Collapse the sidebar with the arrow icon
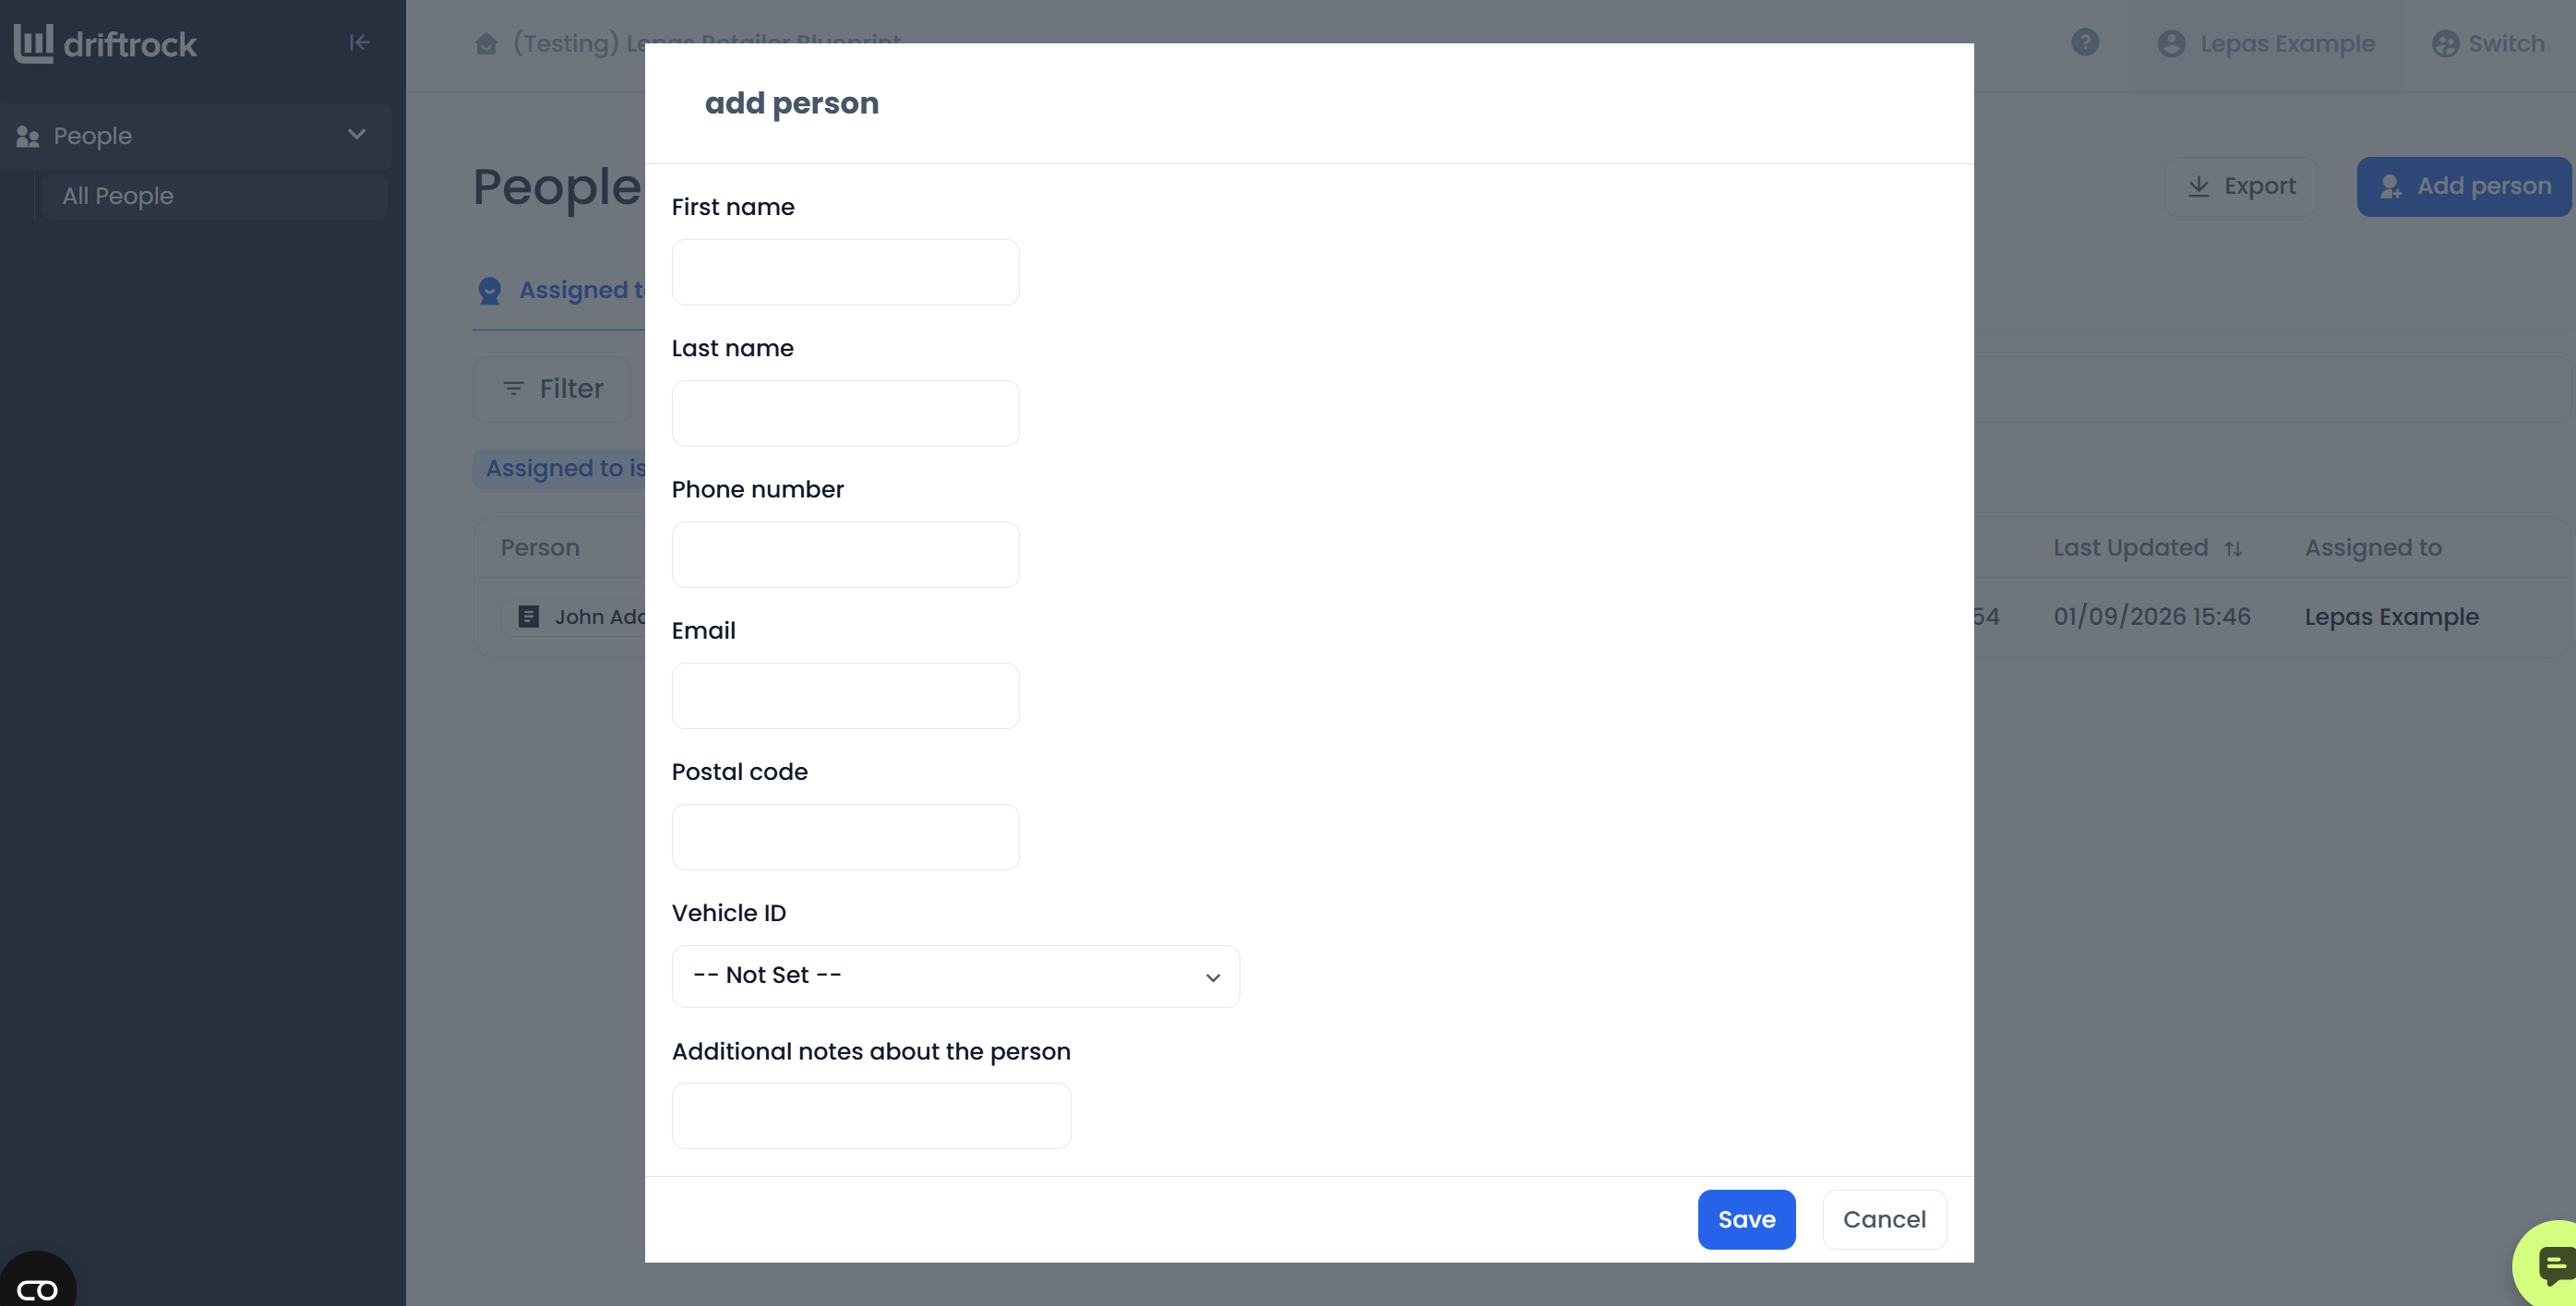The width and height of the screenshot is (2576, 1306). click(x=359, y=42)
